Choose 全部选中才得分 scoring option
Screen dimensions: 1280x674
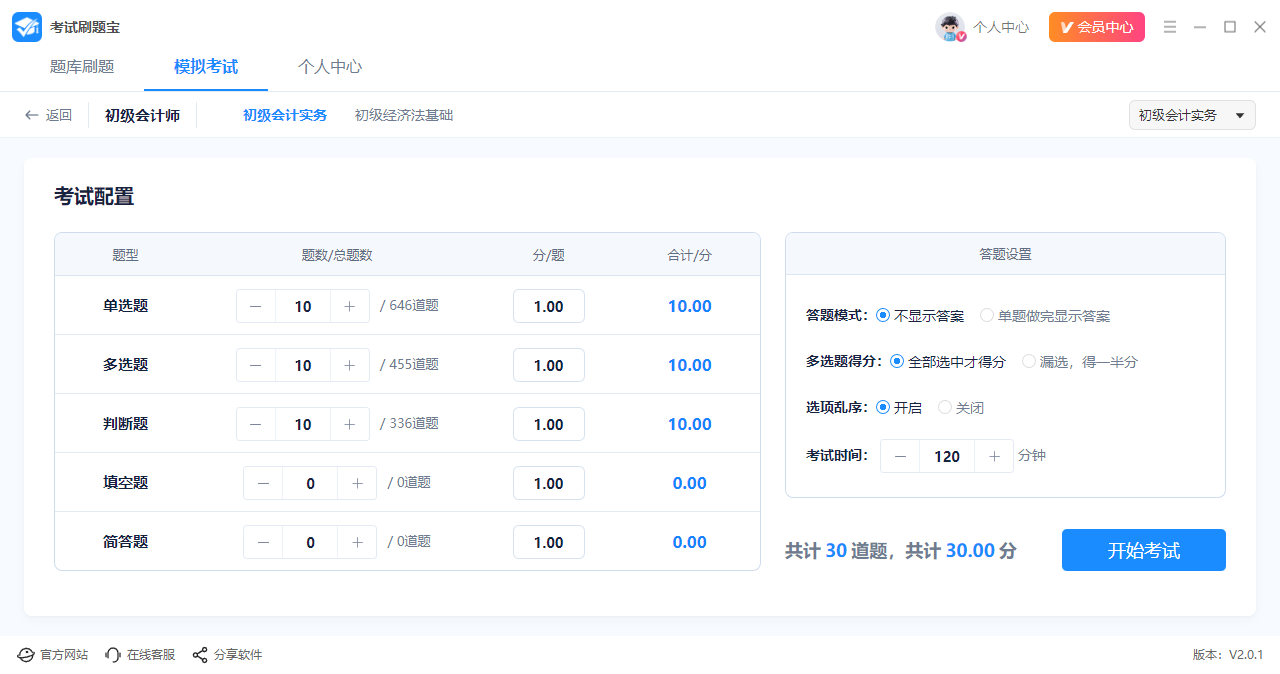[948, 361]
